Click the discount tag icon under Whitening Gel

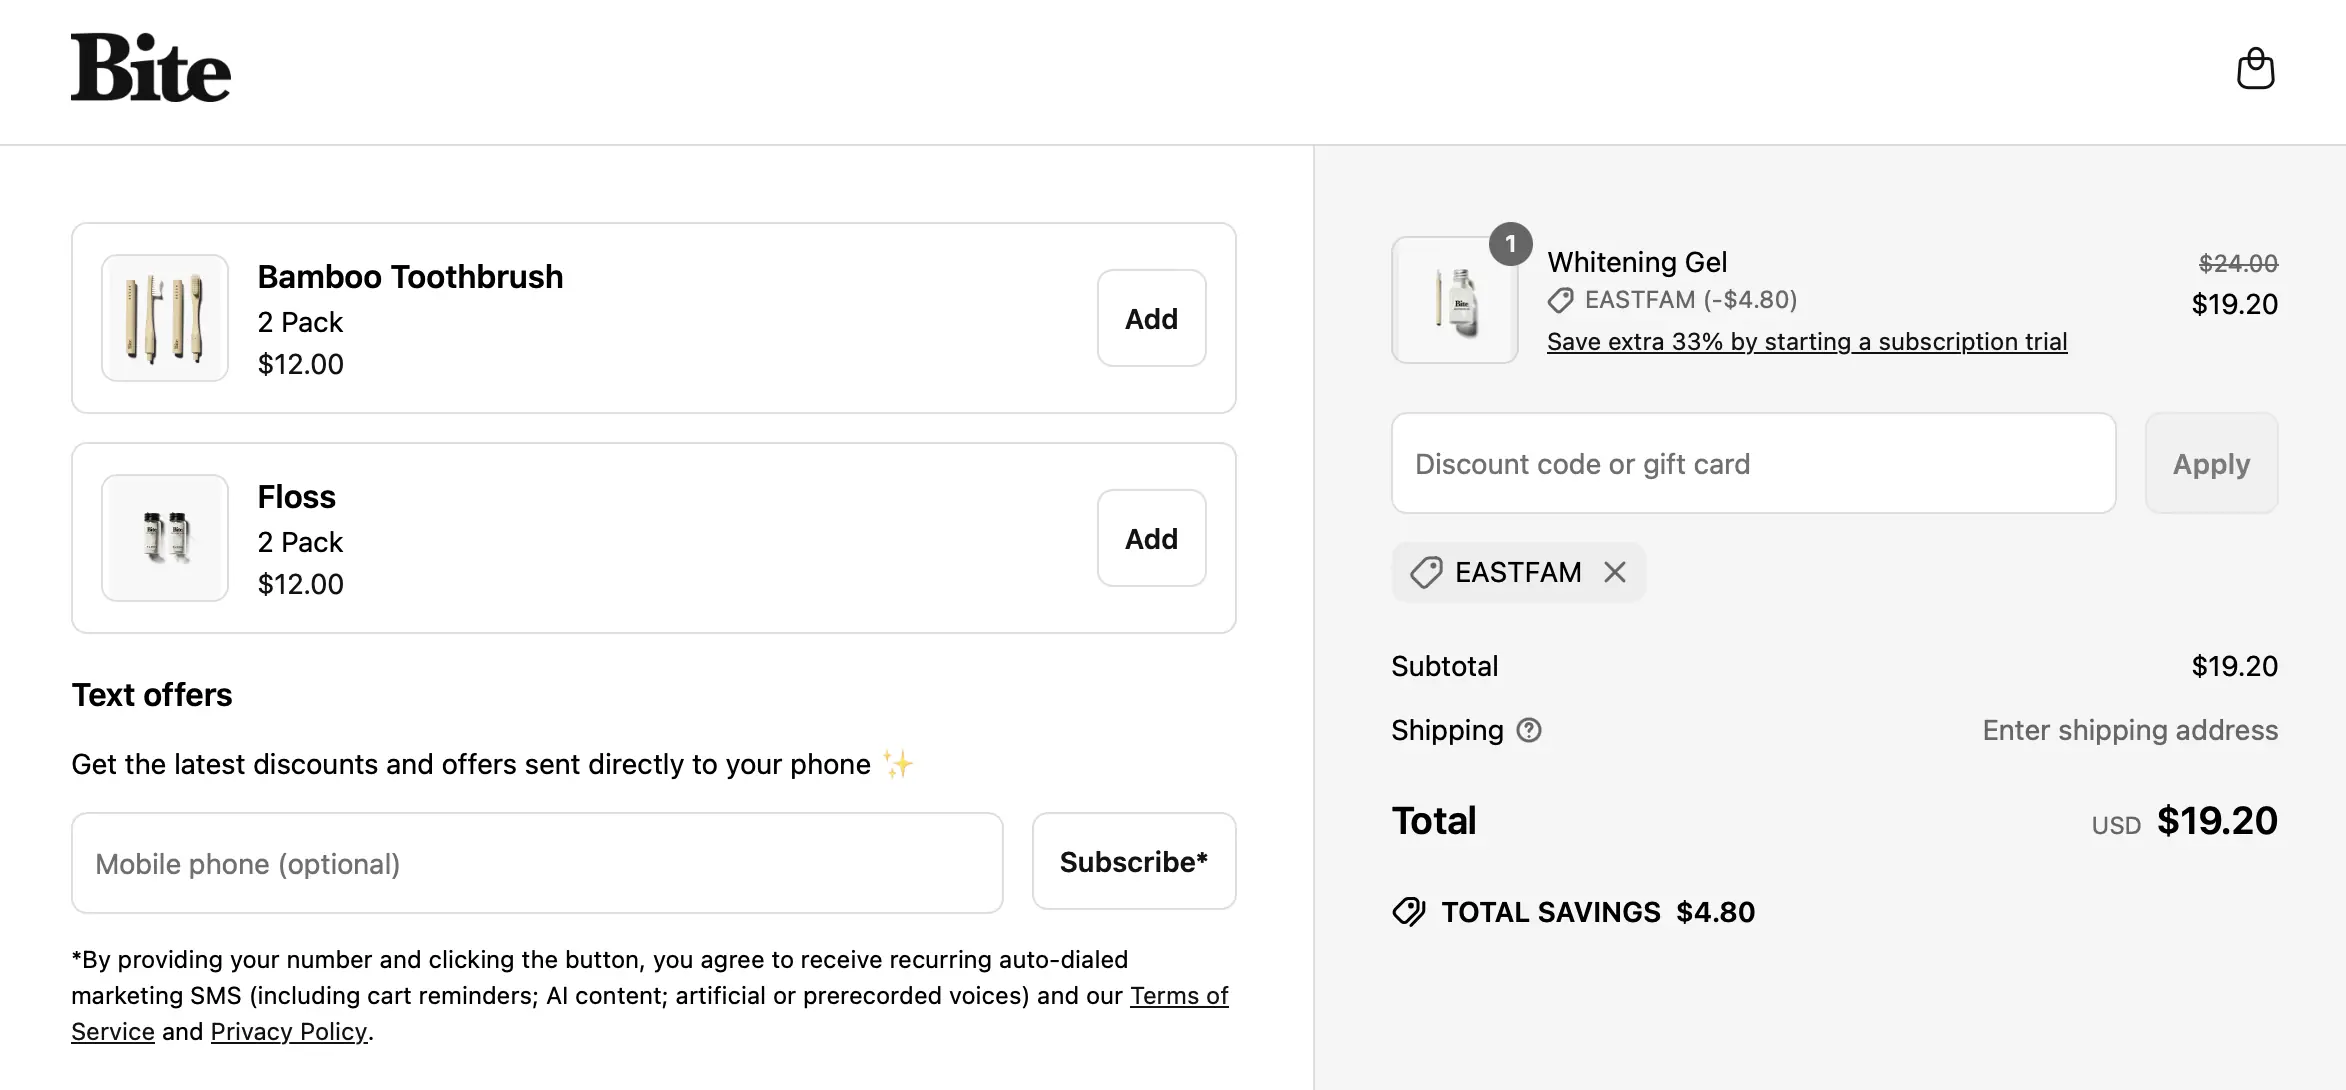pyautogui.click(x=1560, y=300)
